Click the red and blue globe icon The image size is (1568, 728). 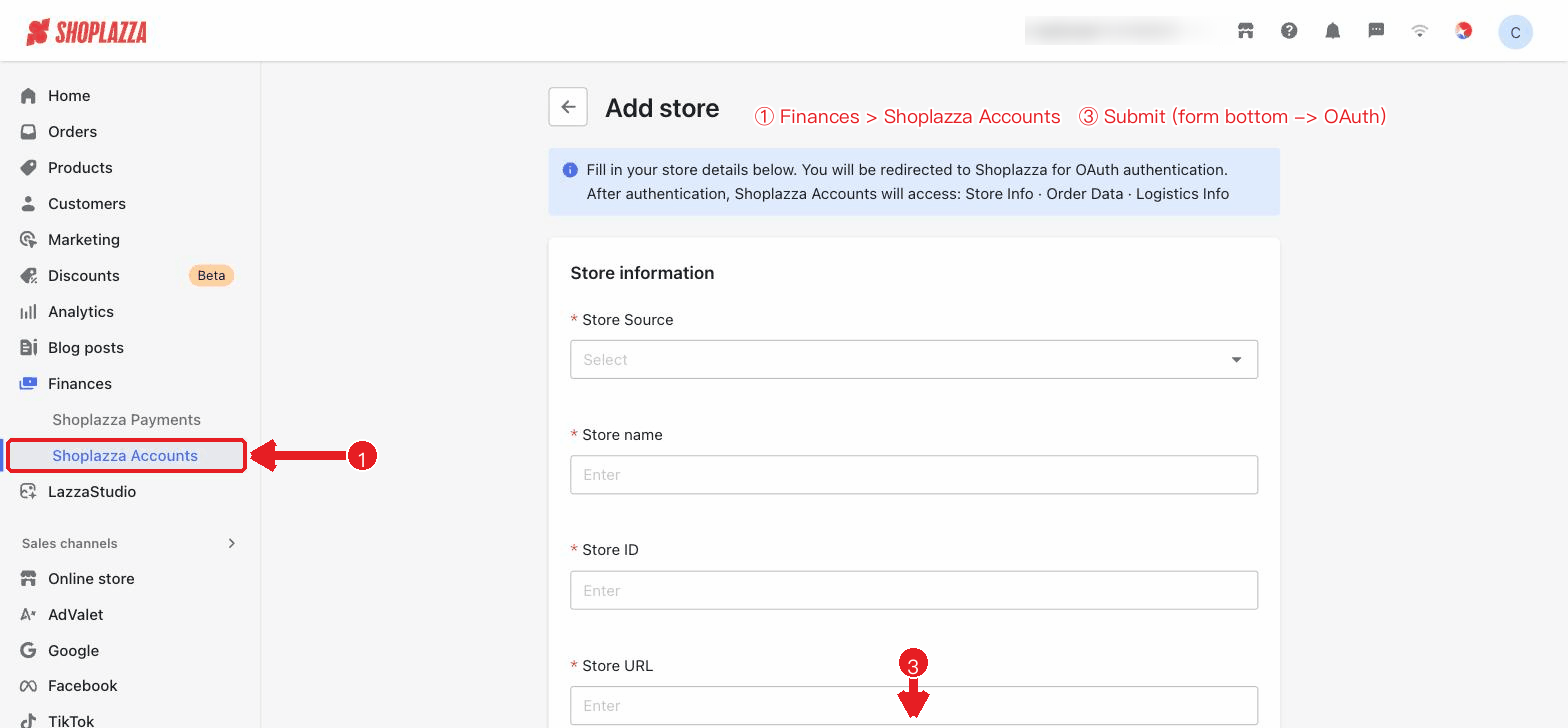pyautogui.click(x=1463, y=31)
